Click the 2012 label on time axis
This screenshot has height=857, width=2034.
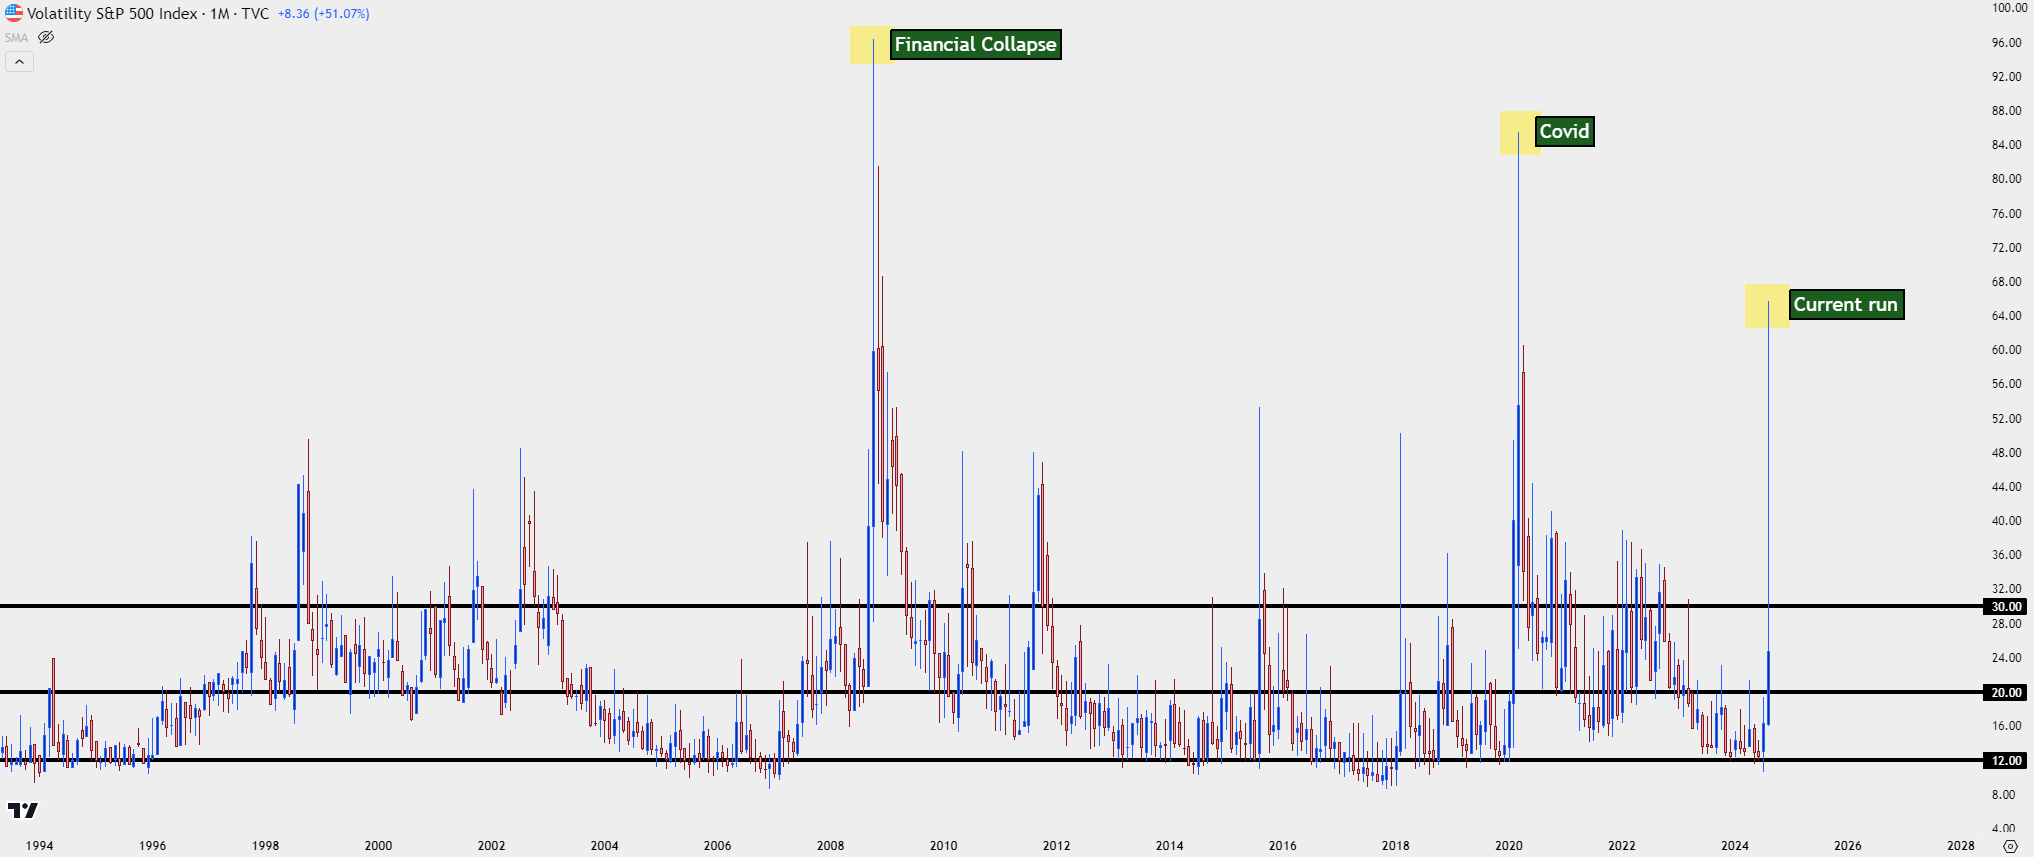pyautogui.click(x=1056, y=845)
